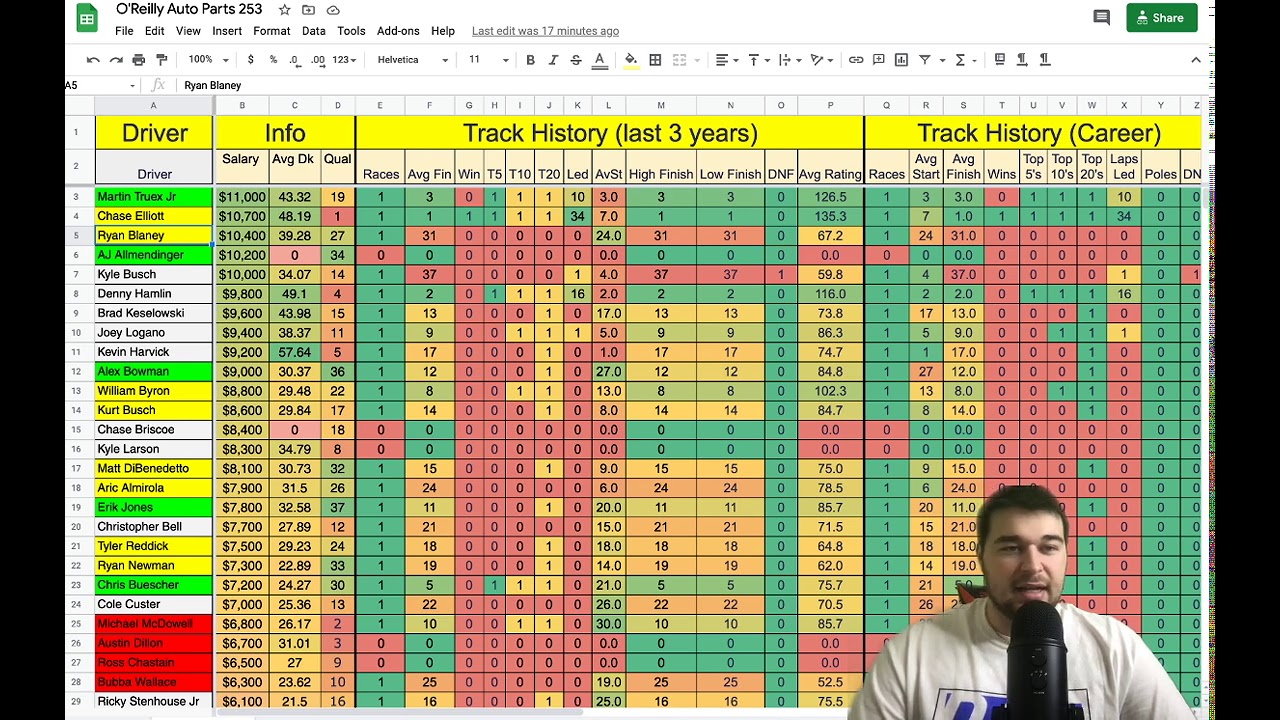1280x720 pixels.
Task: Format as percent icon
Action: [273, 60]
